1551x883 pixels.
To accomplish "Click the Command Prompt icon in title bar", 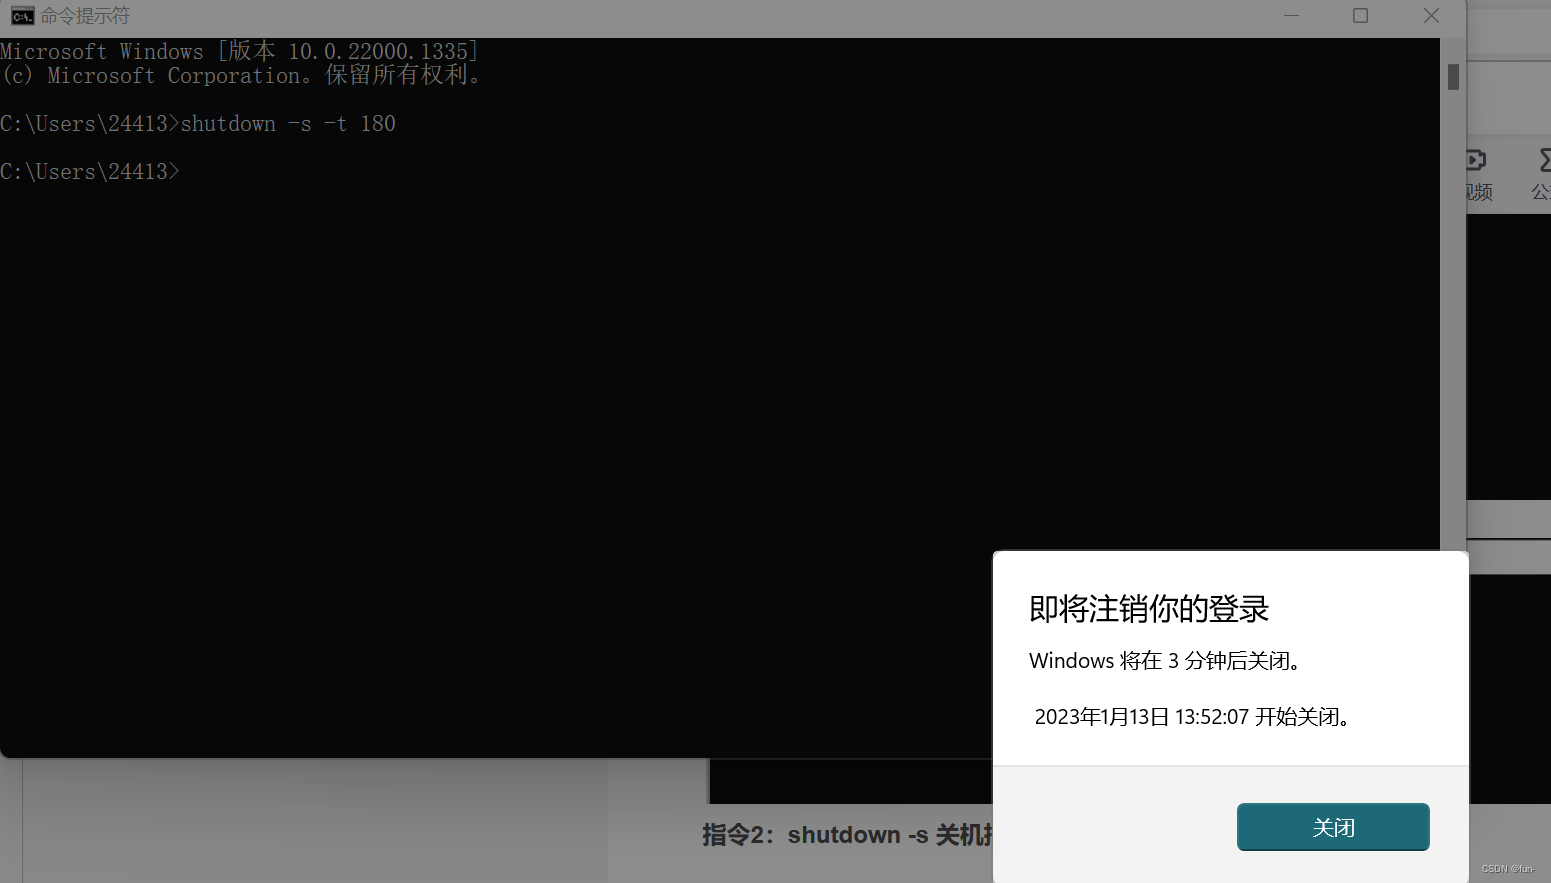I will tap(22, 15).
